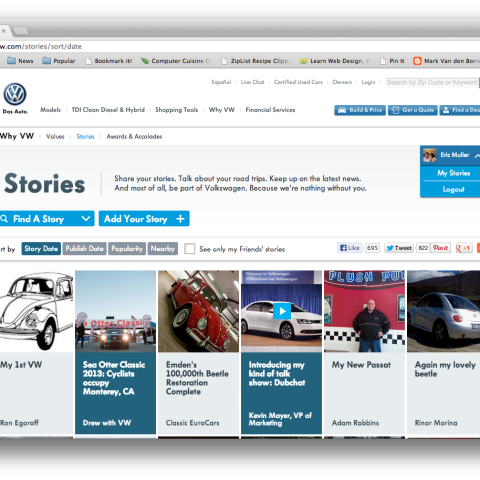Open the Why VW menu
Viewport: 480px width, 480px height.
[x=222, y=110]
